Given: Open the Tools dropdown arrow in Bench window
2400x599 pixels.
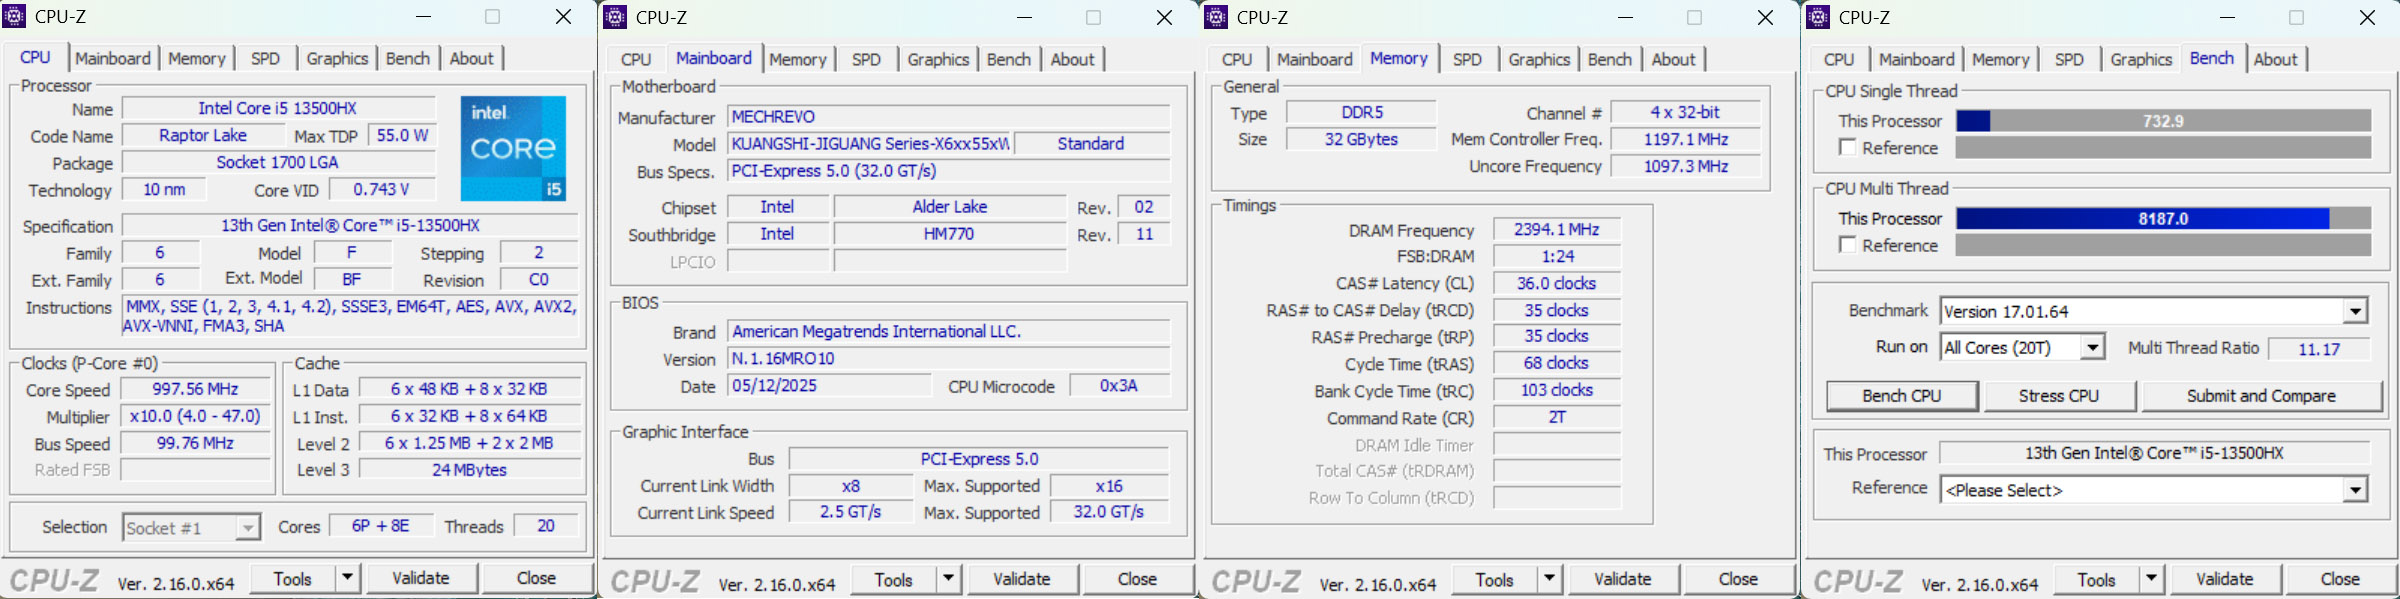Looking at the screenshot, I should click(2152, 579).
